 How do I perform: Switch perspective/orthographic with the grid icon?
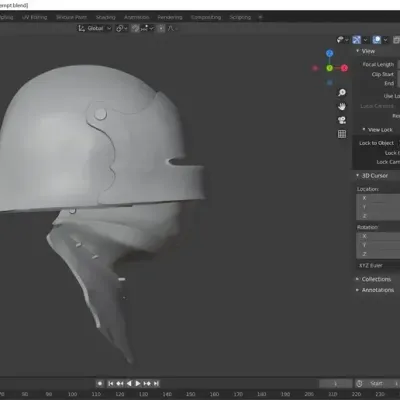pos(342,134)
